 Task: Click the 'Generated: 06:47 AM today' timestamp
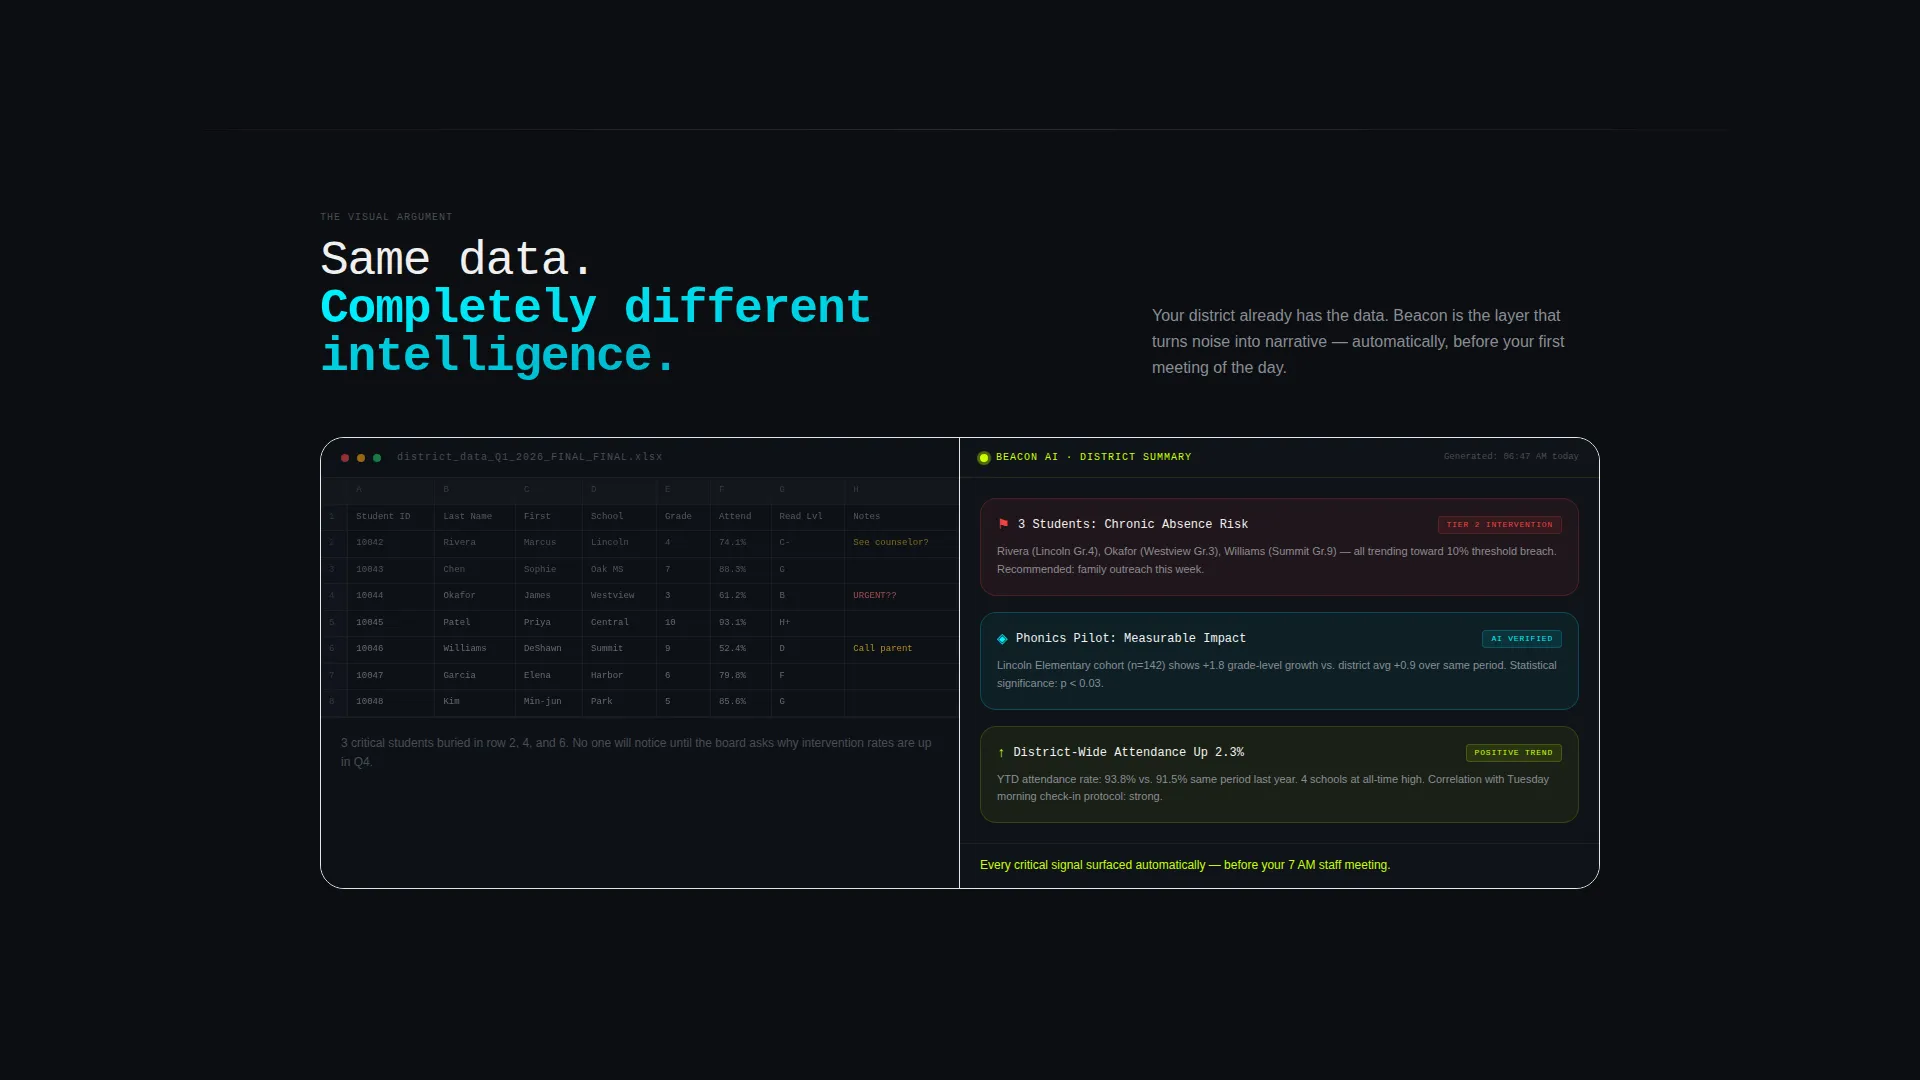(1511, 457)
